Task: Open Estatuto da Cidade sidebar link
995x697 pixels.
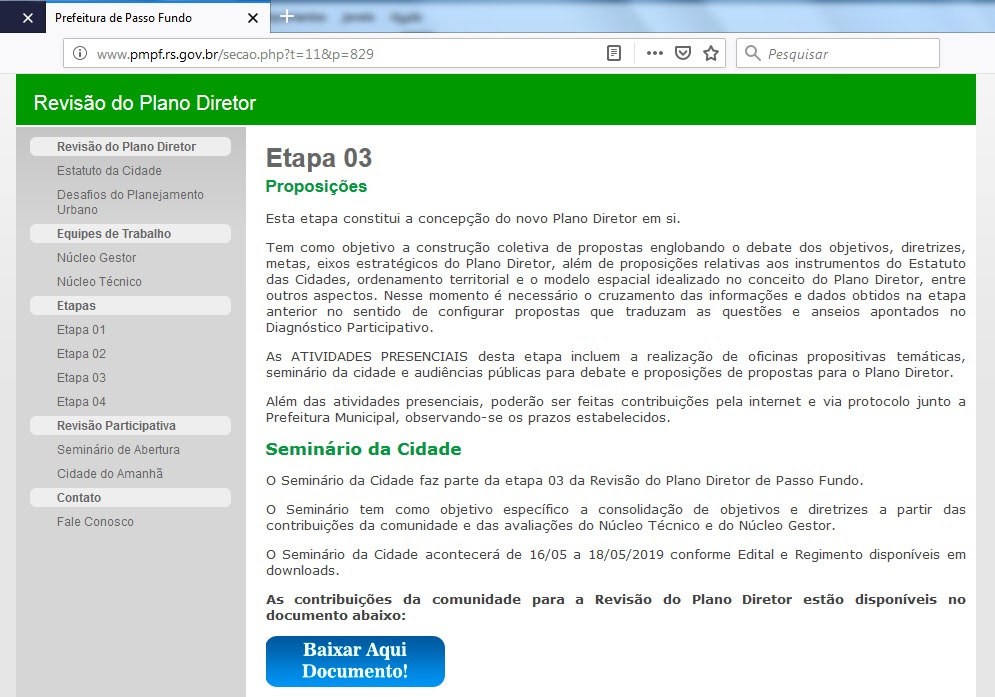Action: (109, 171)
